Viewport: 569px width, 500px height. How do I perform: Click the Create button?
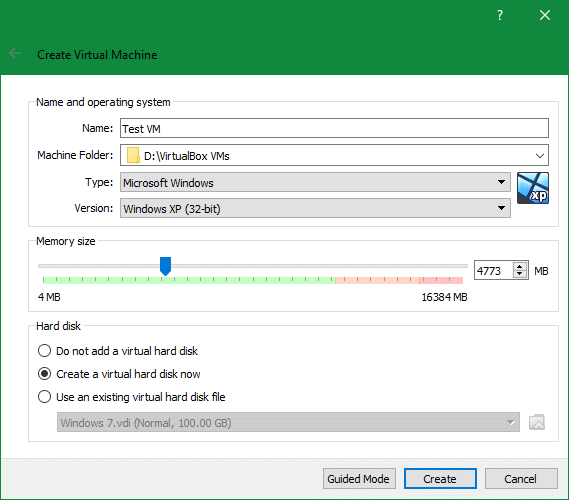click(440, 479)
